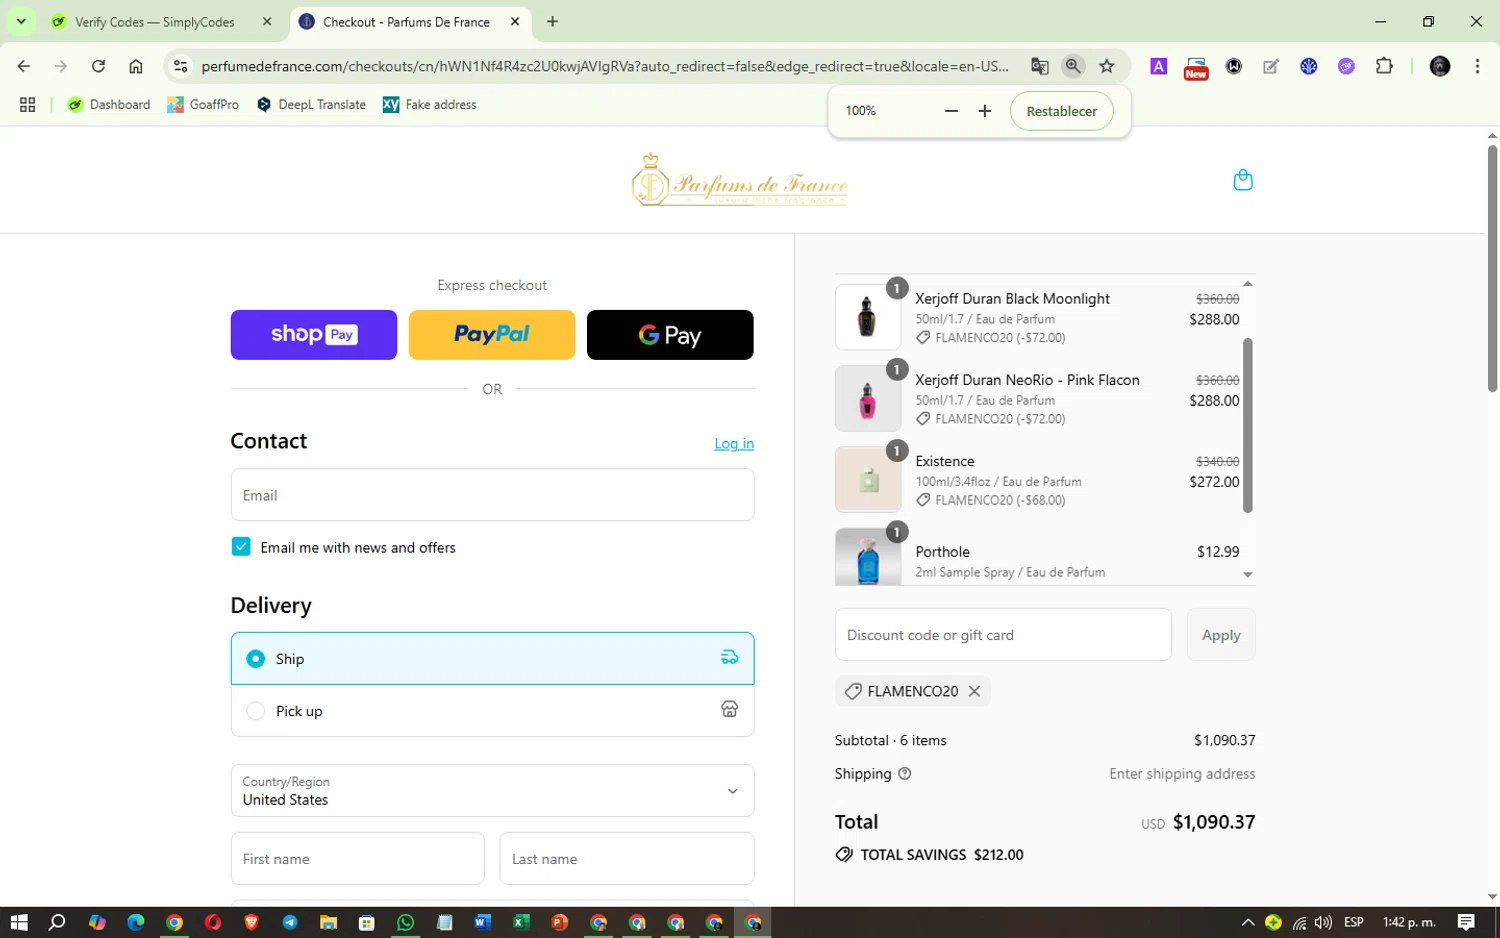The width and height of the screenshot is (1500, 938).
Task: Reload the page
Action: [98, 66]
